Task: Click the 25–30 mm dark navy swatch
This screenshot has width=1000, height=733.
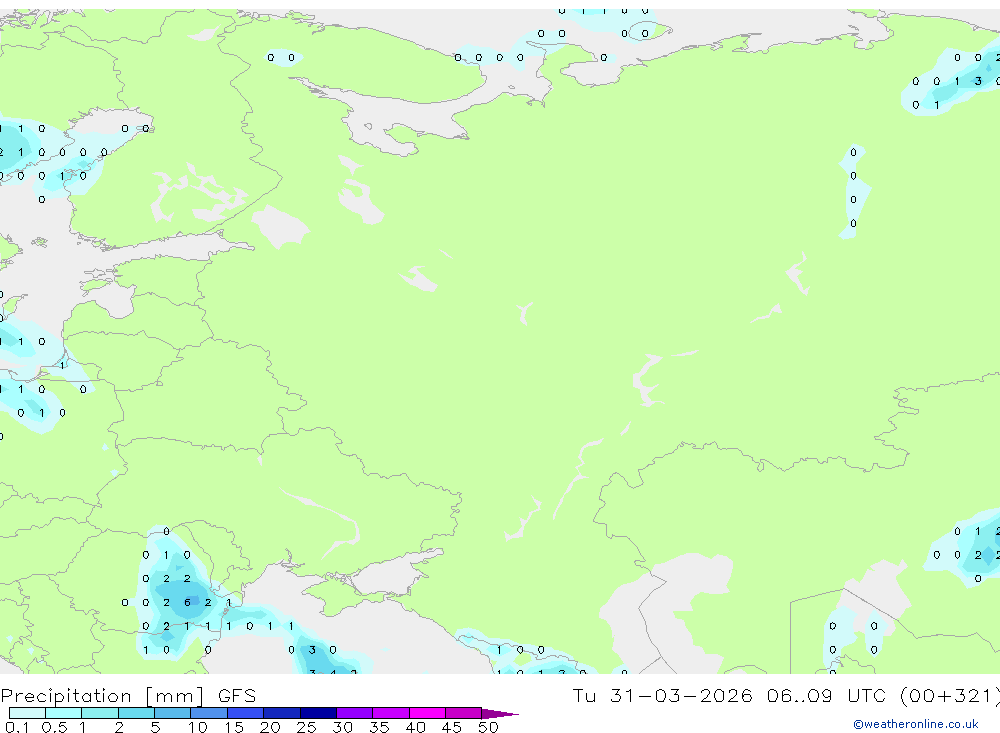Action: coord(318,713)
